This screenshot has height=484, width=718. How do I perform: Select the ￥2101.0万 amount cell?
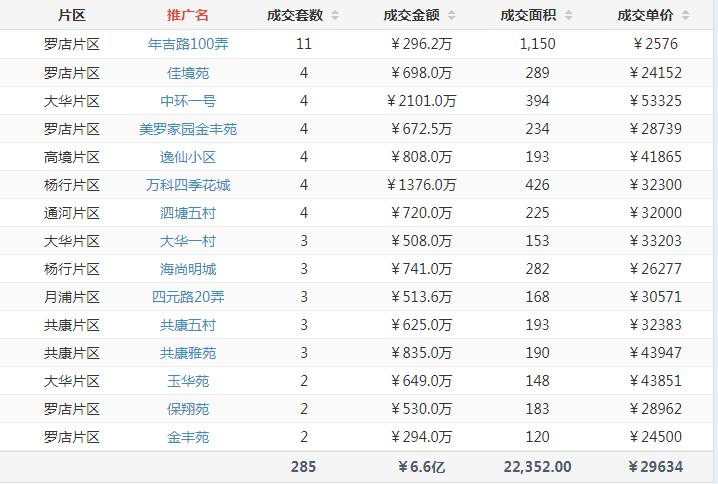(421, 101)
